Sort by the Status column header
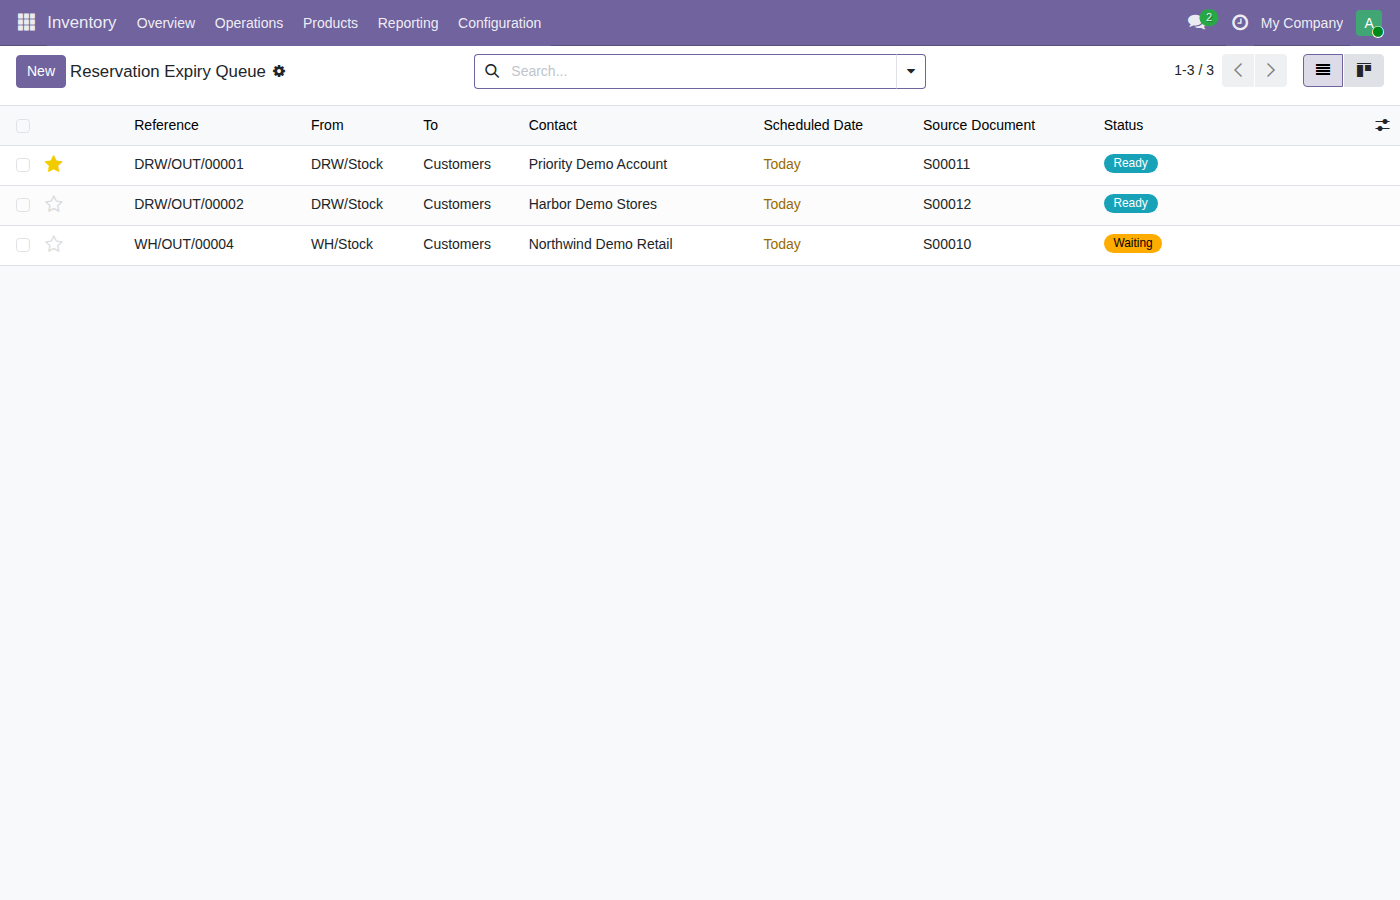The image size is (1400, 900). coord(1123,125)
